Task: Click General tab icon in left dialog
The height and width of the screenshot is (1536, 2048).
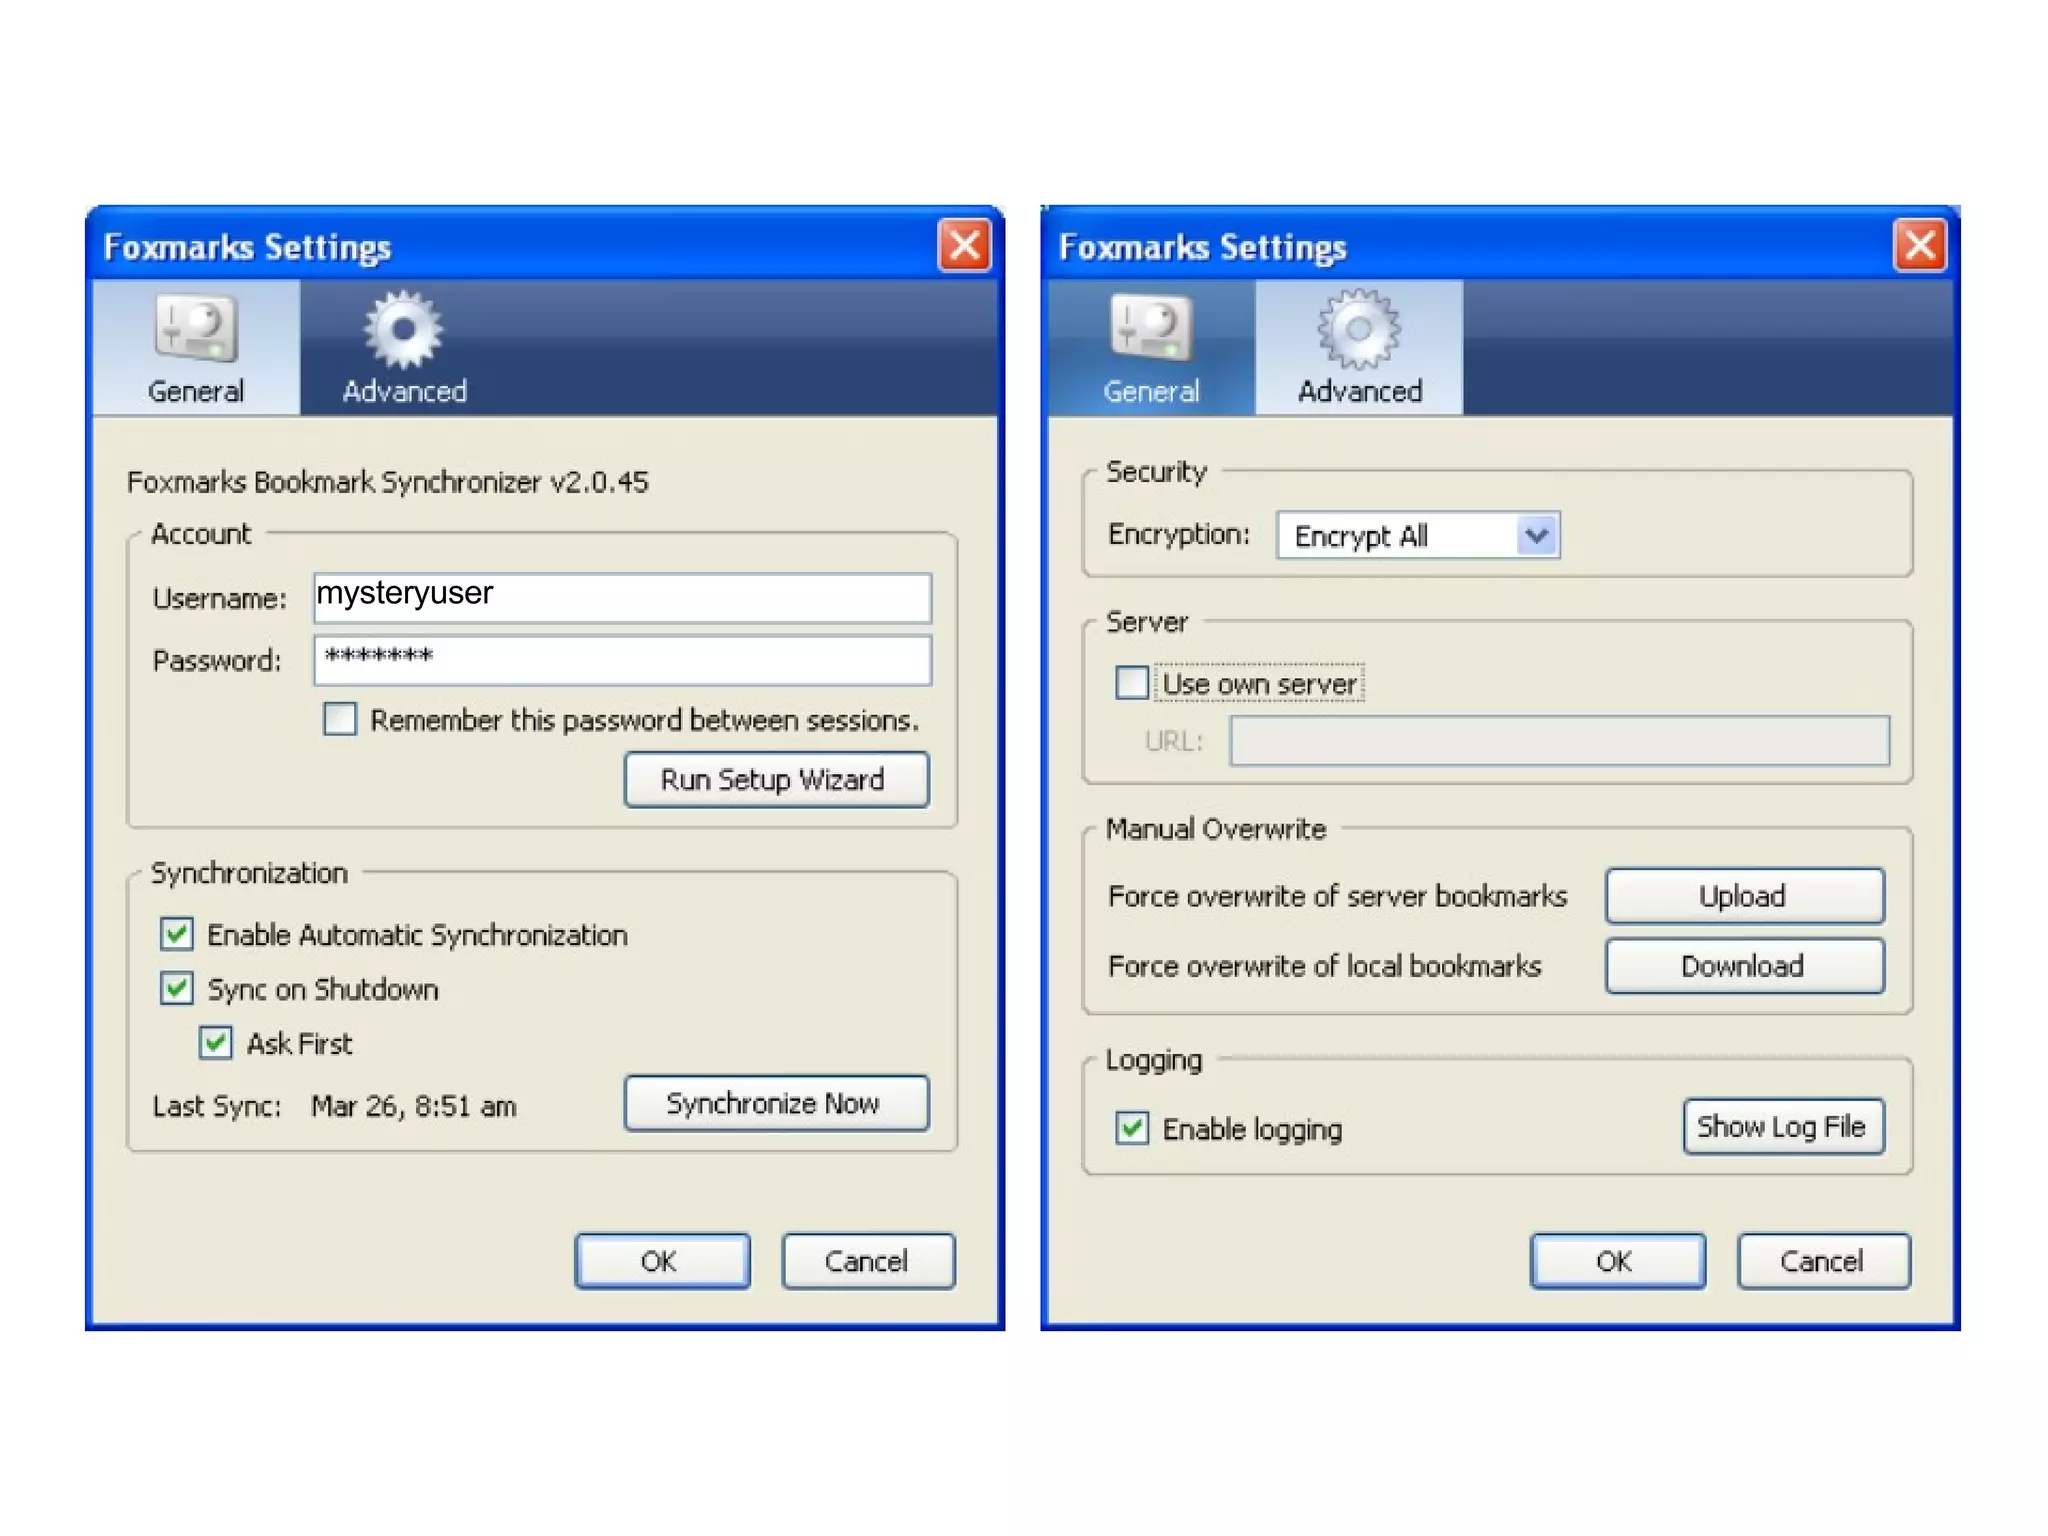Action: point(196,329)
